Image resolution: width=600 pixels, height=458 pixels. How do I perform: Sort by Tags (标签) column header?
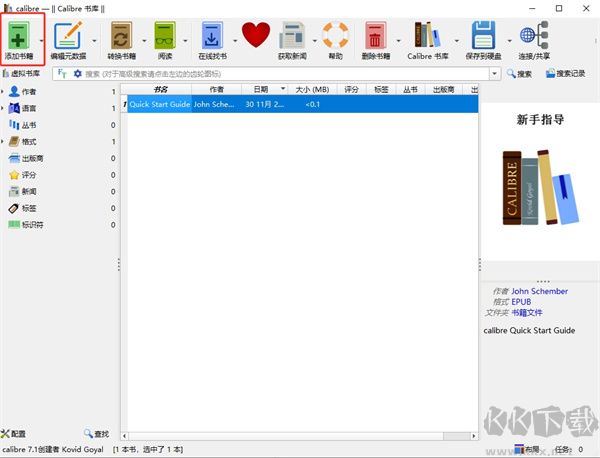381,89
